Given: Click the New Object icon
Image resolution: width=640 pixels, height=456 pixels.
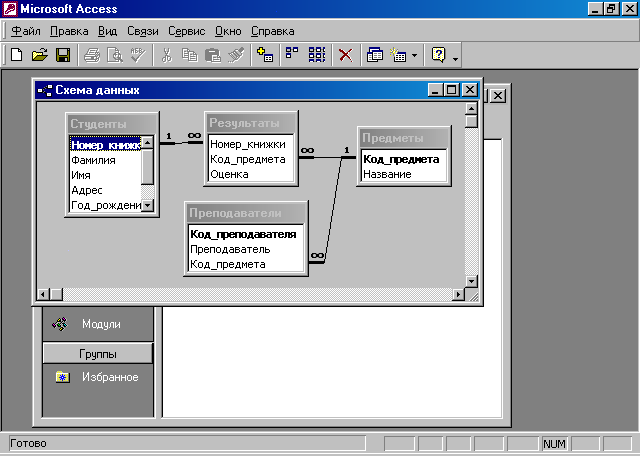Looking at the screenshot, I should point(398,54).
